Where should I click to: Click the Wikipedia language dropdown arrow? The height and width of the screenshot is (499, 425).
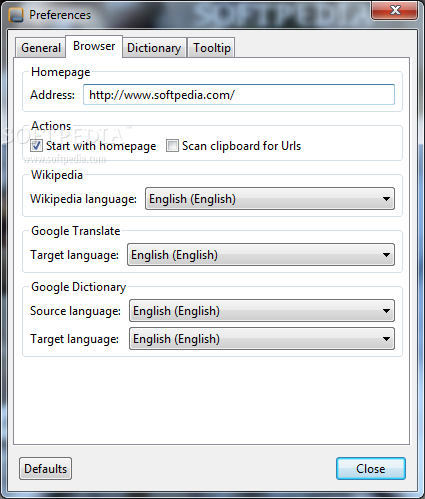point(386,199)
